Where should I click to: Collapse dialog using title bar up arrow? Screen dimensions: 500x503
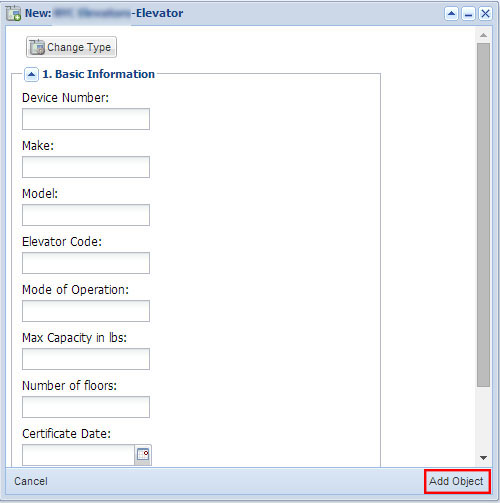tap(451, 14)
